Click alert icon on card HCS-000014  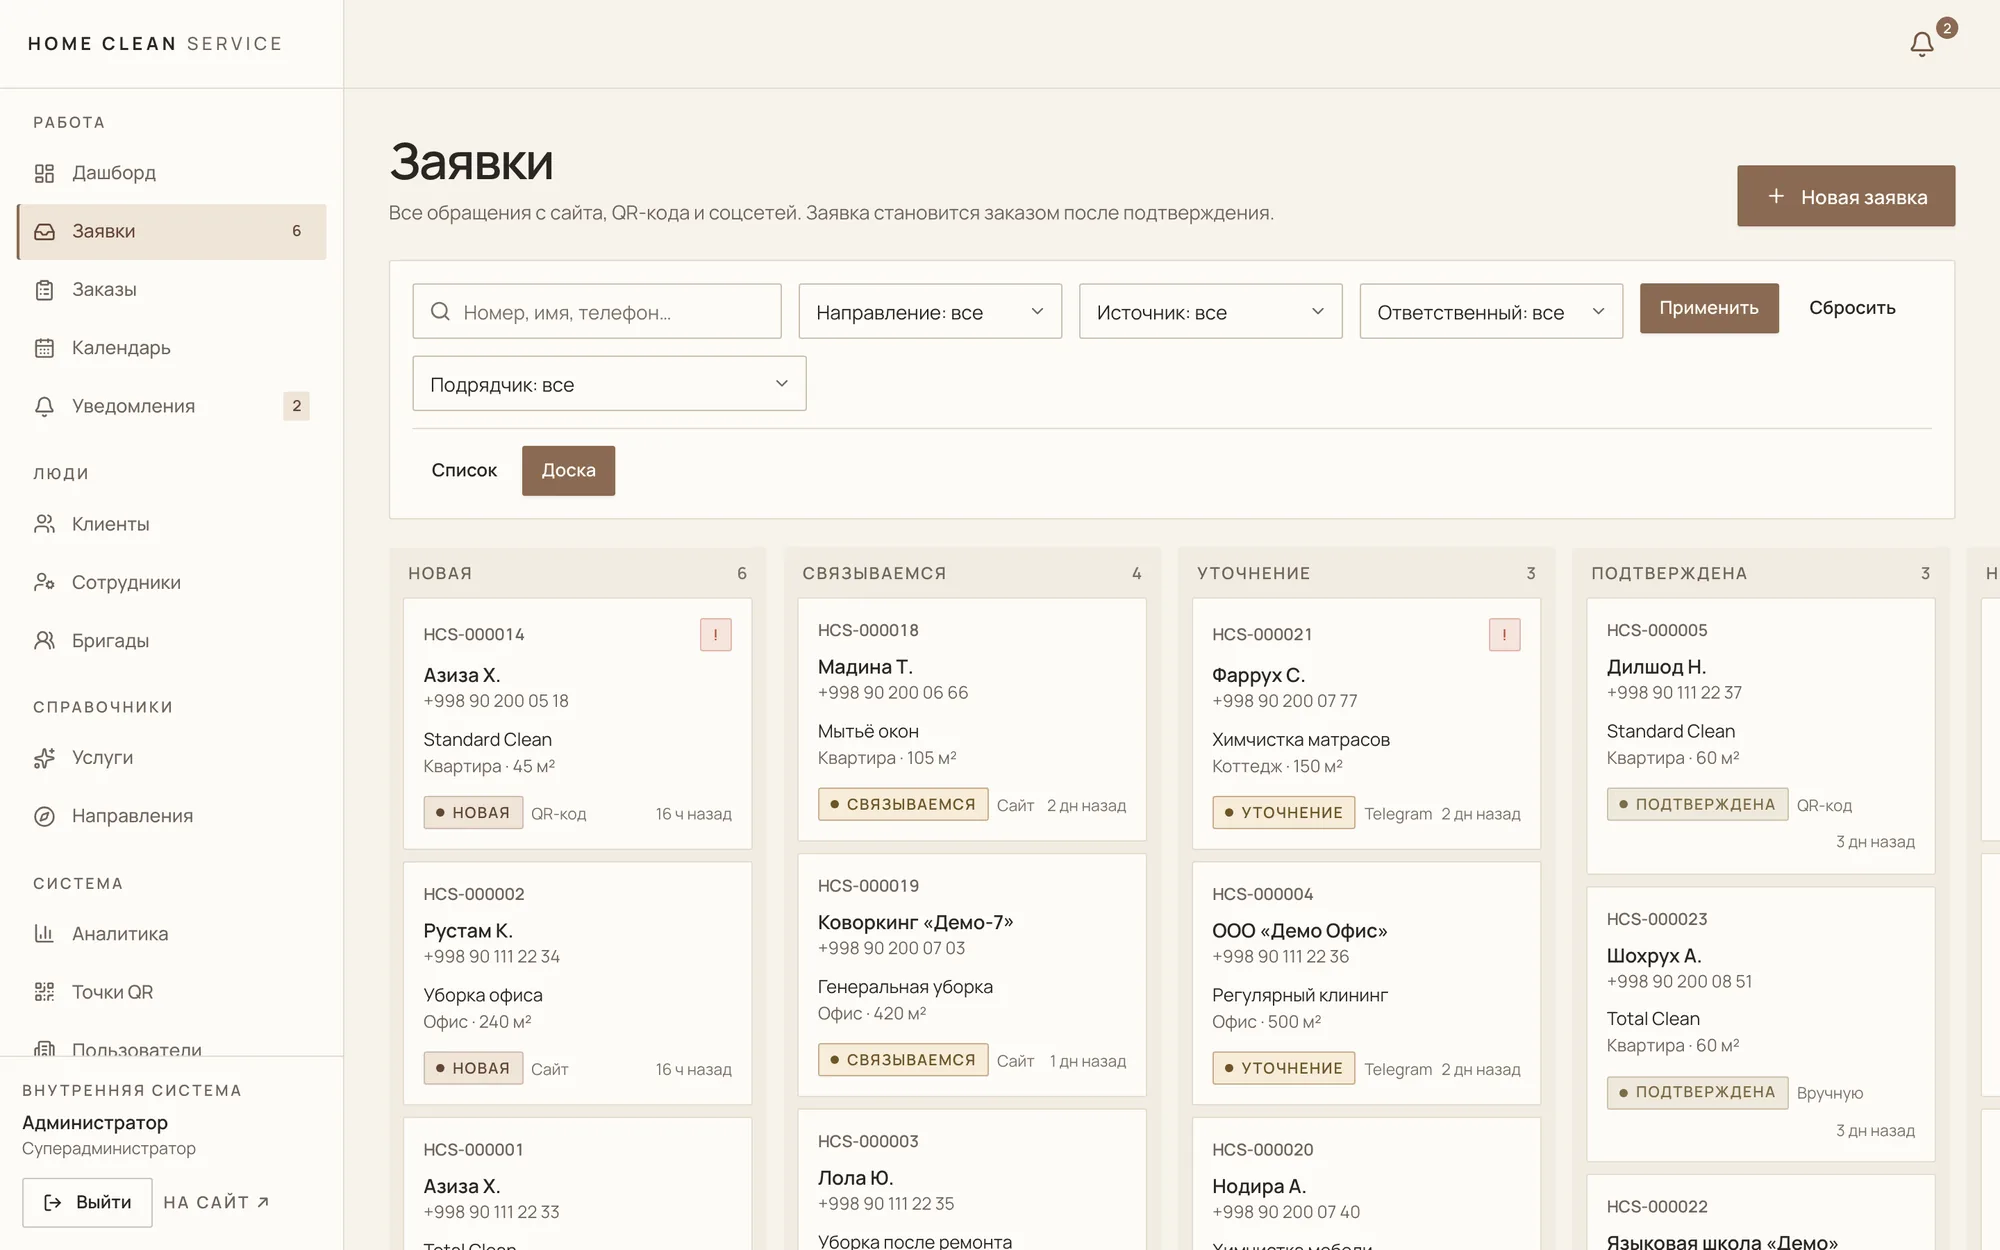pyautogui.click(x=715, y=635)
